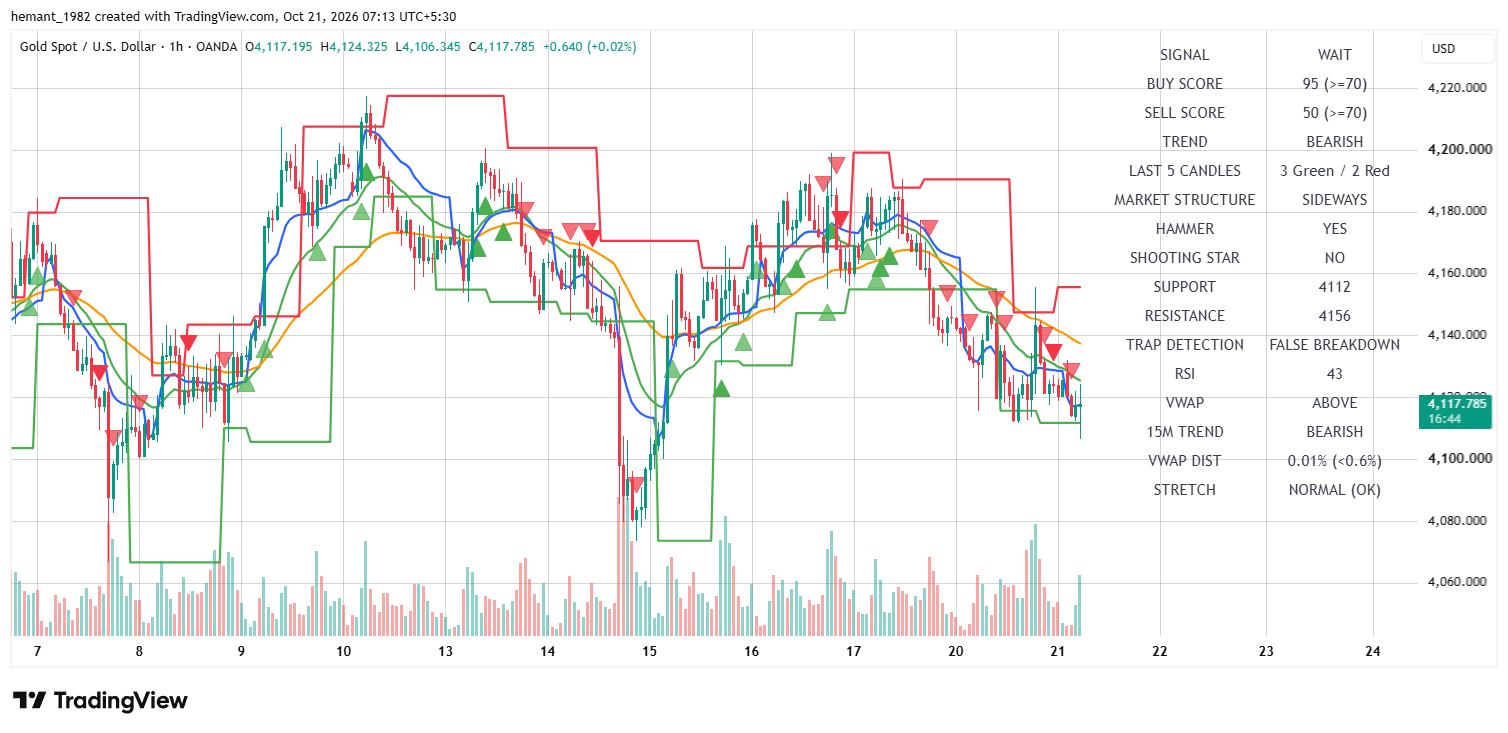The height and width of the screenshot is (733, 1508).
Task: Click the FALSE BREAKDOWN trap value
Action: click(1334, 345)
